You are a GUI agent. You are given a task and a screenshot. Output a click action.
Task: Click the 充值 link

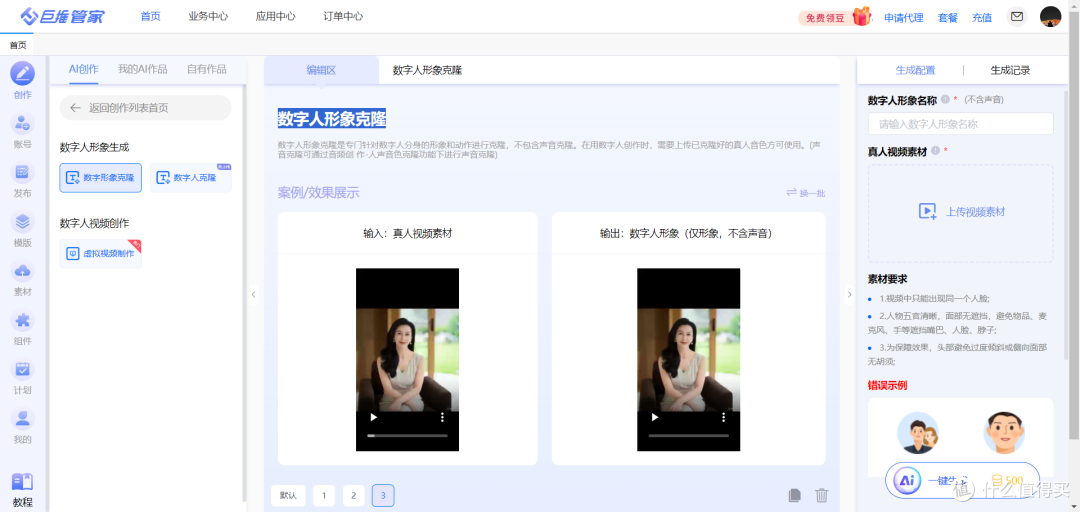click(x=982, y=18)
